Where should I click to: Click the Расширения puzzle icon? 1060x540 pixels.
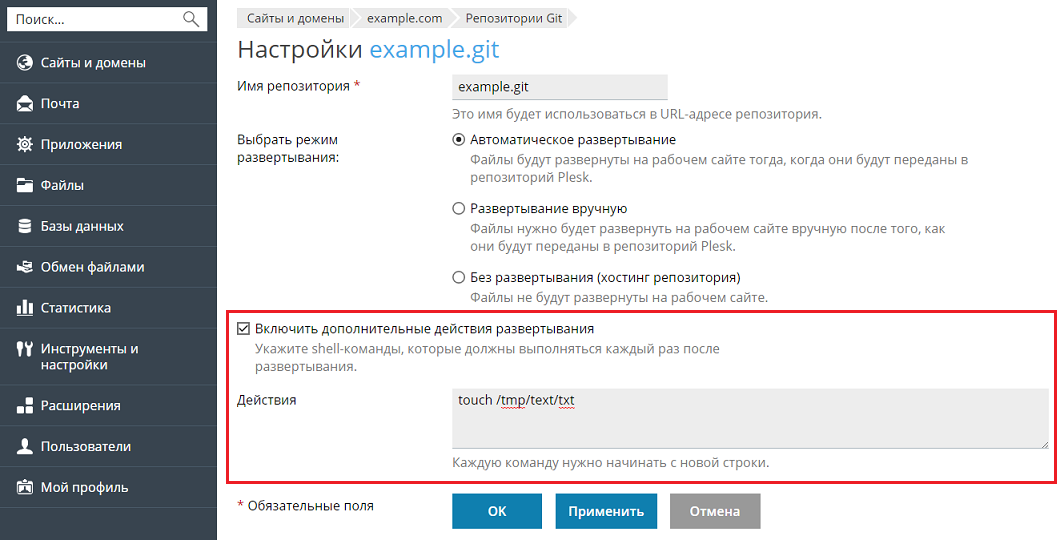(26, 406)
